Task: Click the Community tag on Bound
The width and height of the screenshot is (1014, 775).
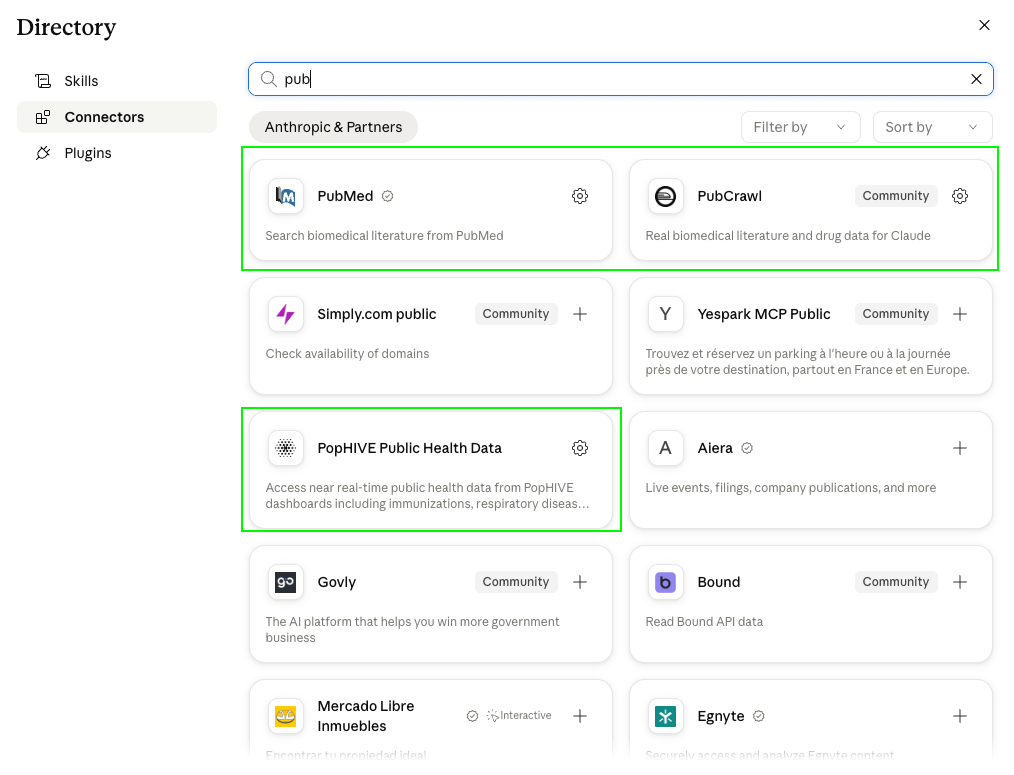Action: coord(896,582)
